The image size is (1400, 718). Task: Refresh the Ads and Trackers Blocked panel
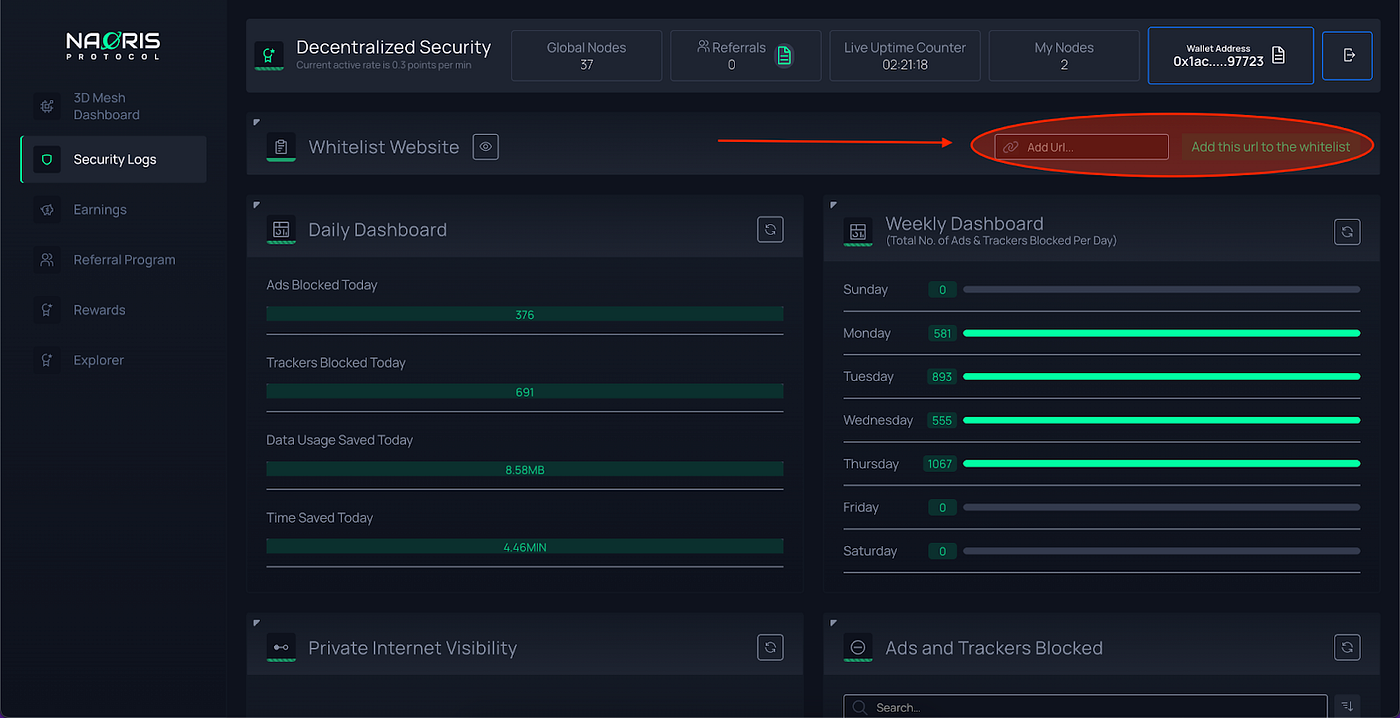(x=1347, y=648)
